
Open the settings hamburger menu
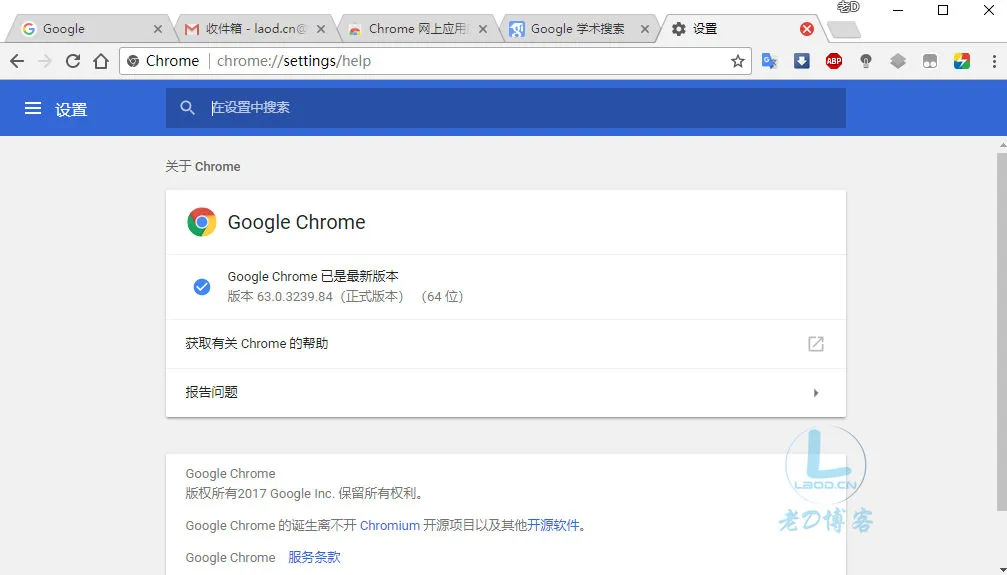click(33, 108)
